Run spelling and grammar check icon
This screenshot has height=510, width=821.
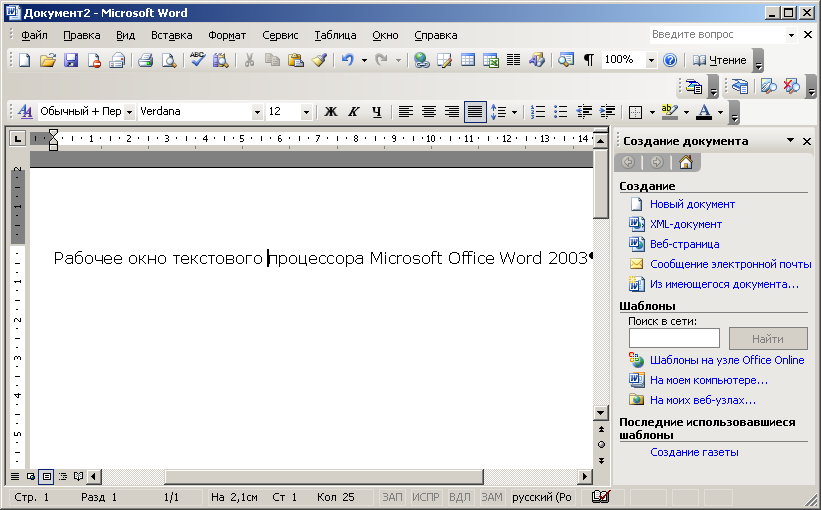[x=197, y=59]
